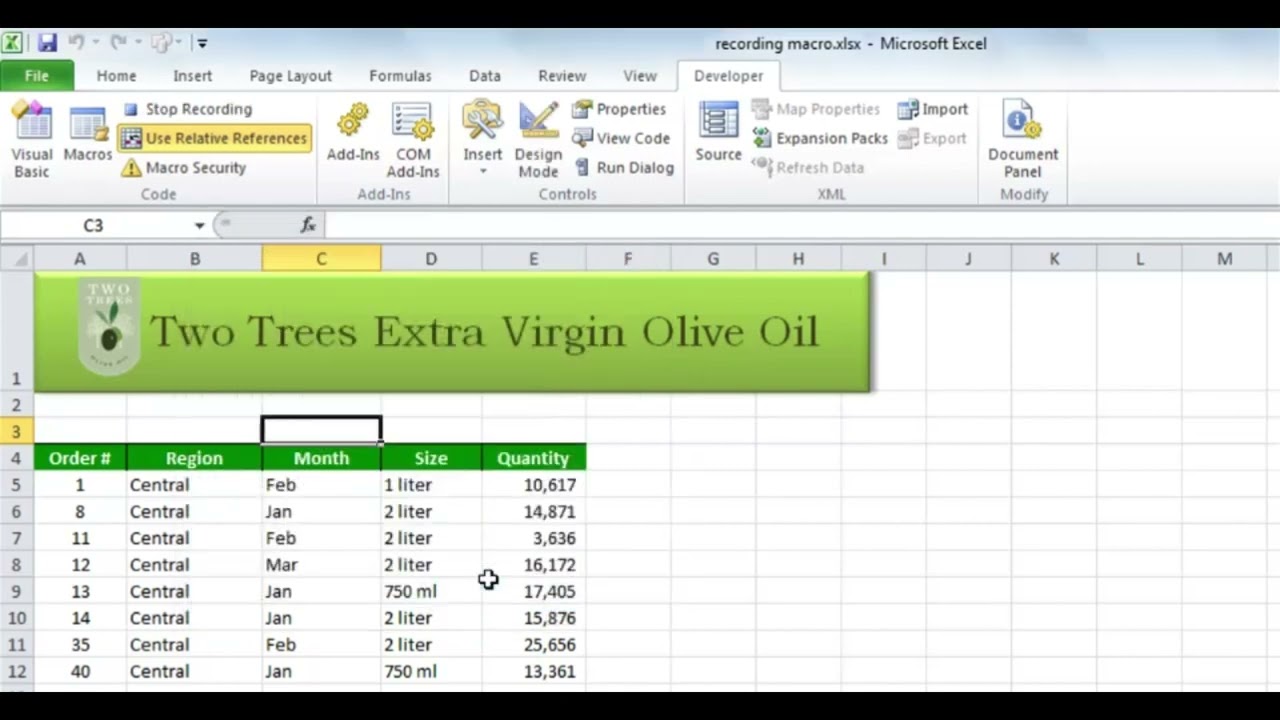Open the Page Layout tab

tap(290, 76)
